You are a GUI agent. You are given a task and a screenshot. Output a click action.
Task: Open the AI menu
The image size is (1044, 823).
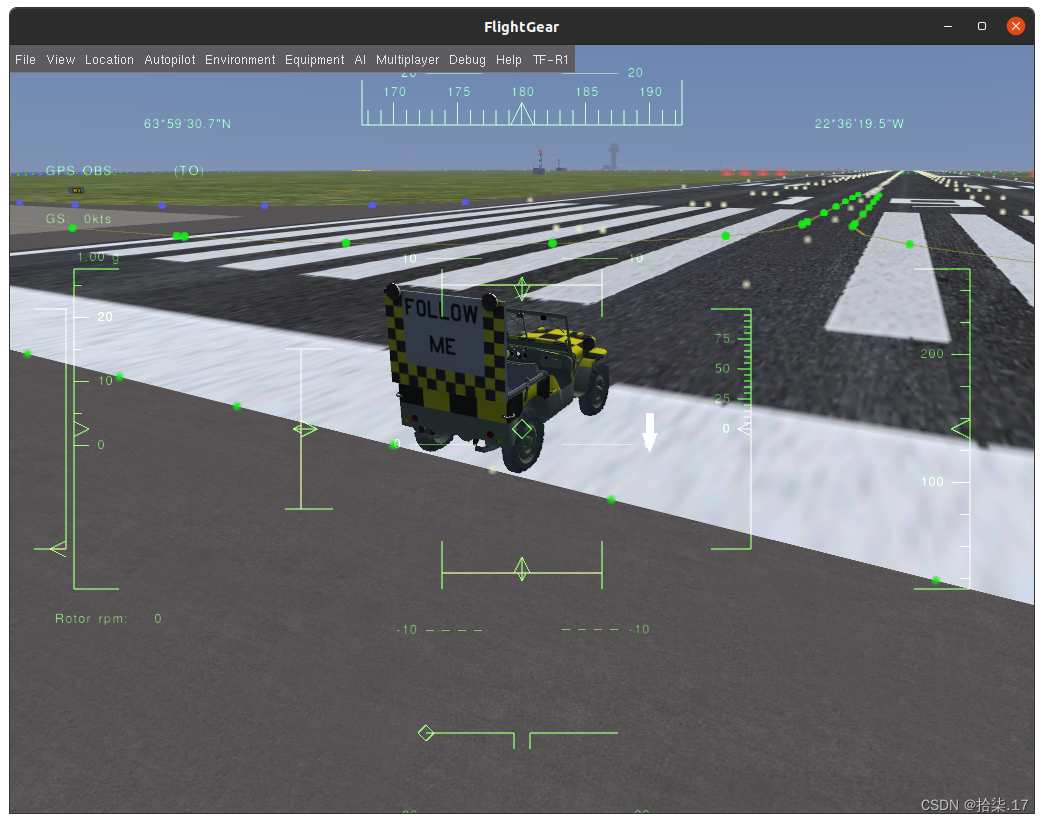pos(360,59)
